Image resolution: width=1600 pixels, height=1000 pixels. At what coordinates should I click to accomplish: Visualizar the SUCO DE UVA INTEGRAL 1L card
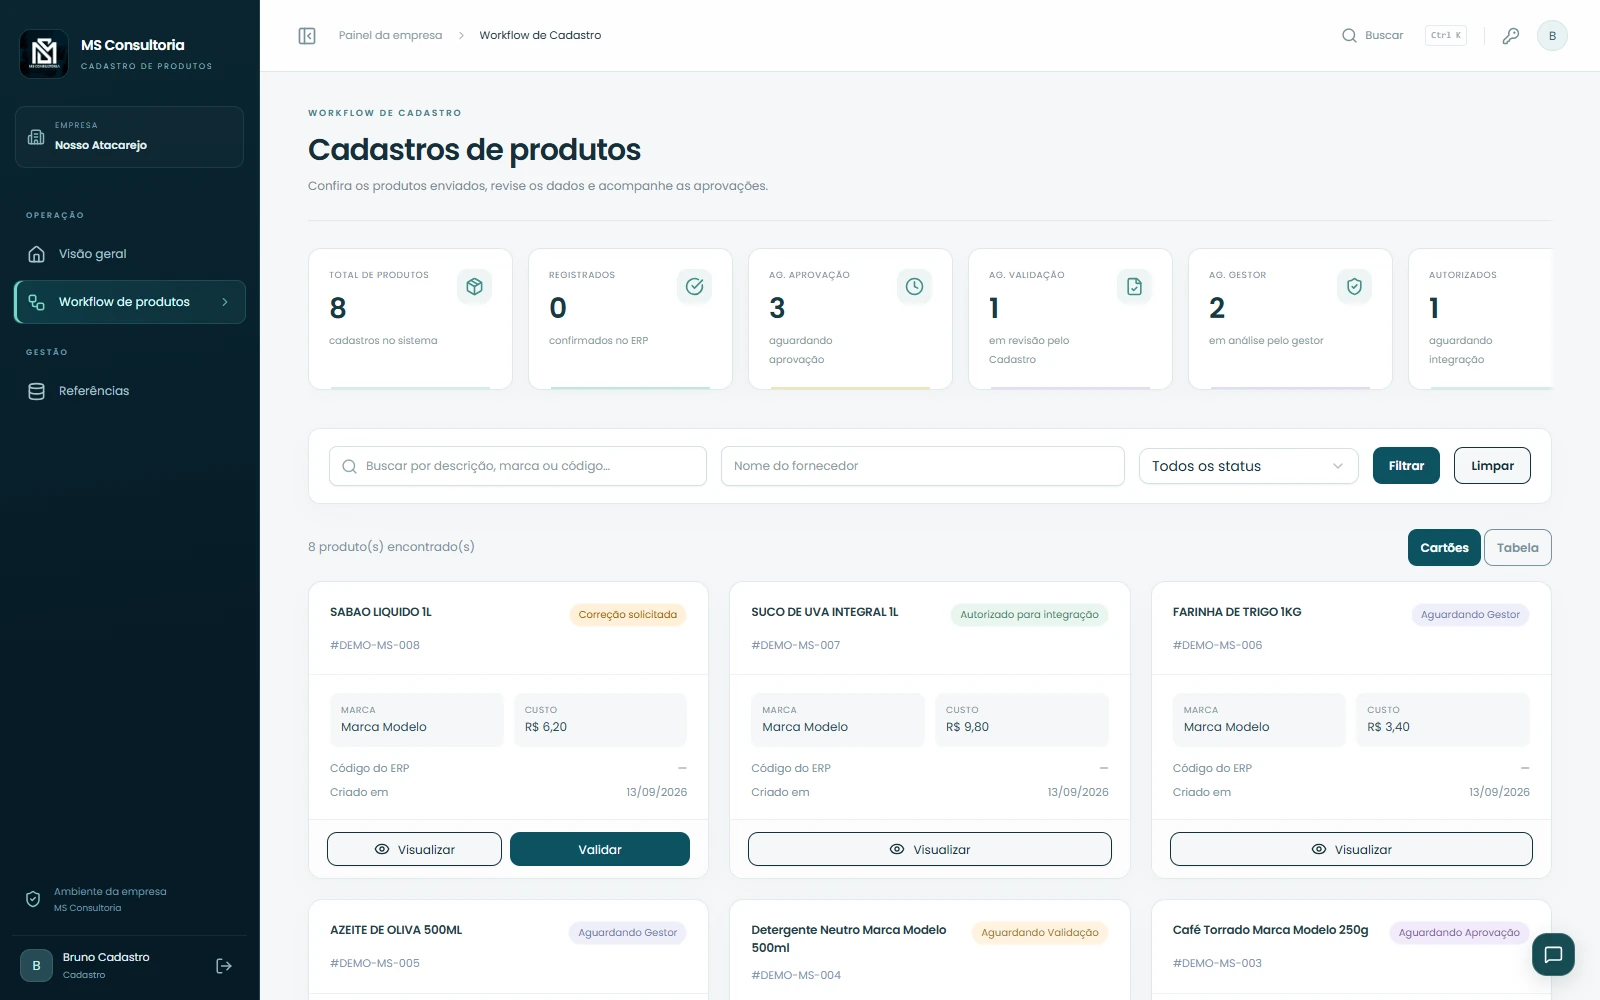tap(930, 849)
